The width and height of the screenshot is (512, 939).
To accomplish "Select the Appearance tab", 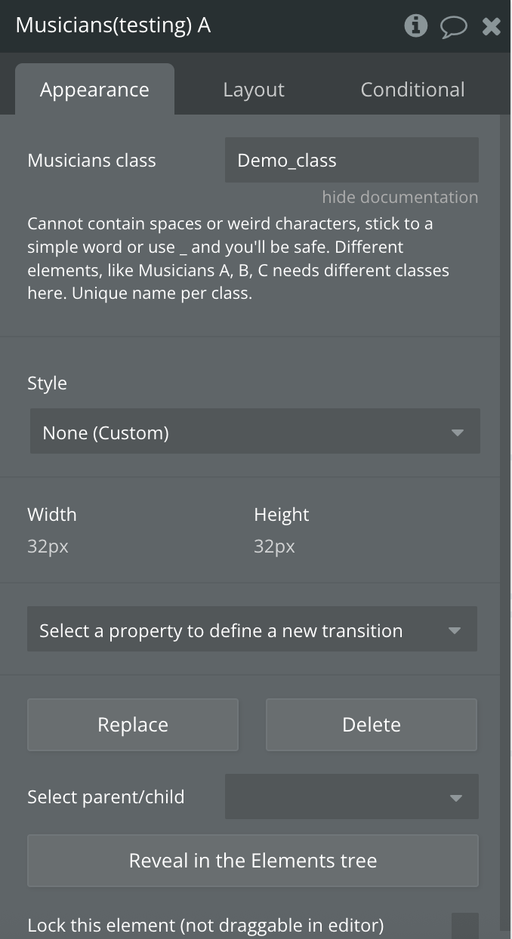I will 95,89.
